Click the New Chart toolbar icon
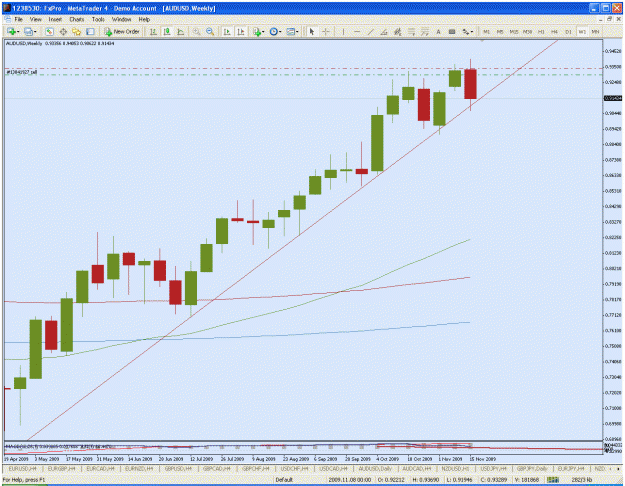Screen dimensions: 625x486 point(11,31)
